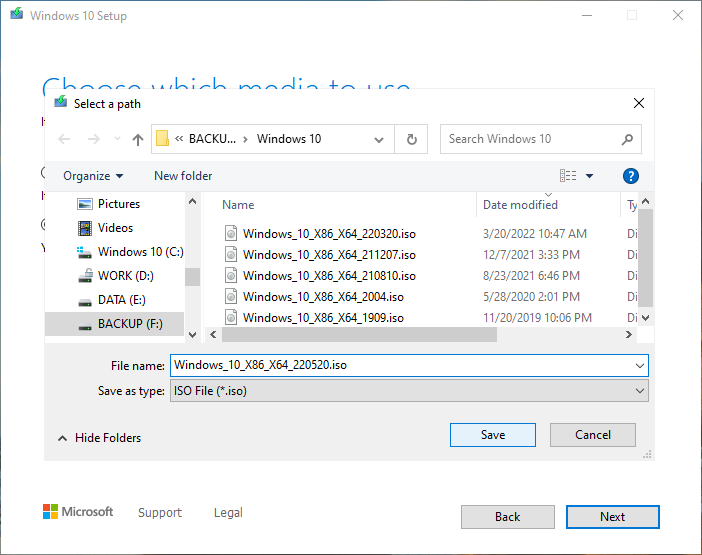Go back with the left arrow navigation icon
The width and height of the screenshot is (702, 555).
pos(64,139)
